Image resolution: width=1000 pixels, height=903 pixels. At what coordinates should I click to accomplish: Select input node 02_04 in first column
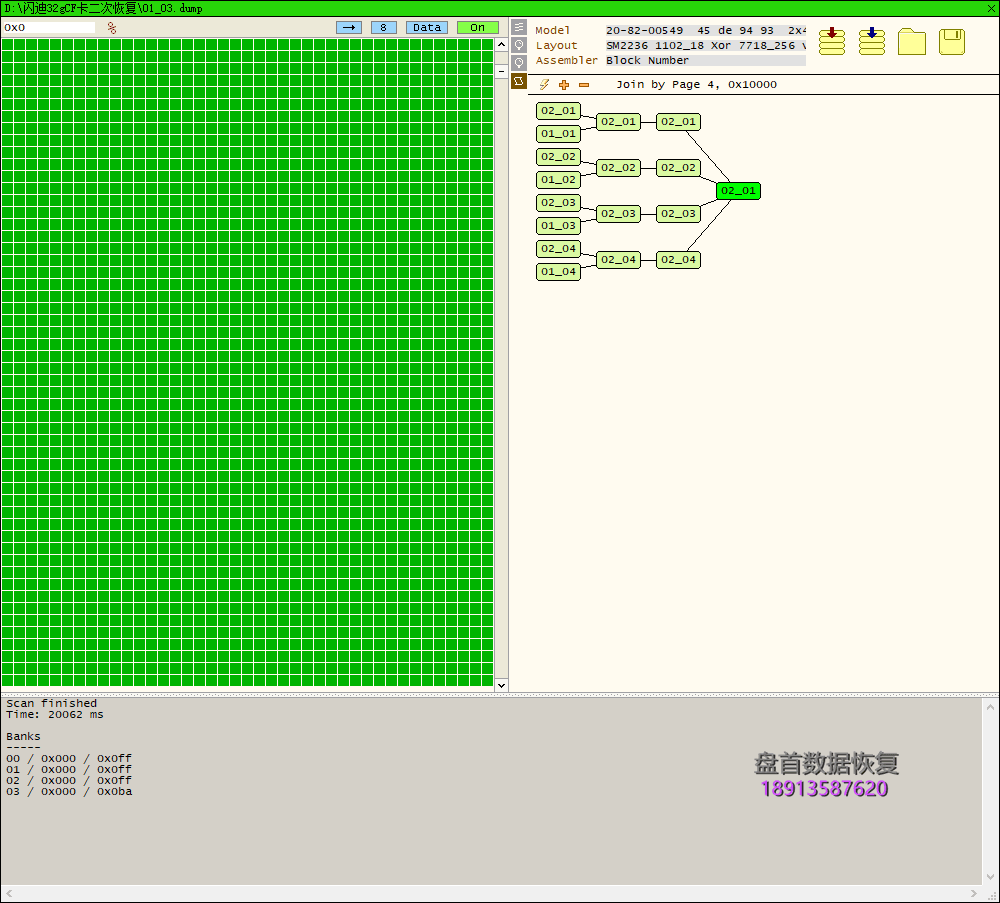click(558, 248)
